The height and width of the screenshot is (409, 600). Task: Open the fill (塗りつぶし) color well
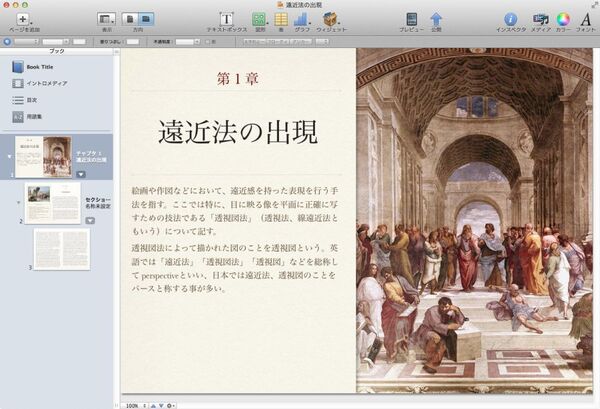pyautogui.click(x=133, y=42)
